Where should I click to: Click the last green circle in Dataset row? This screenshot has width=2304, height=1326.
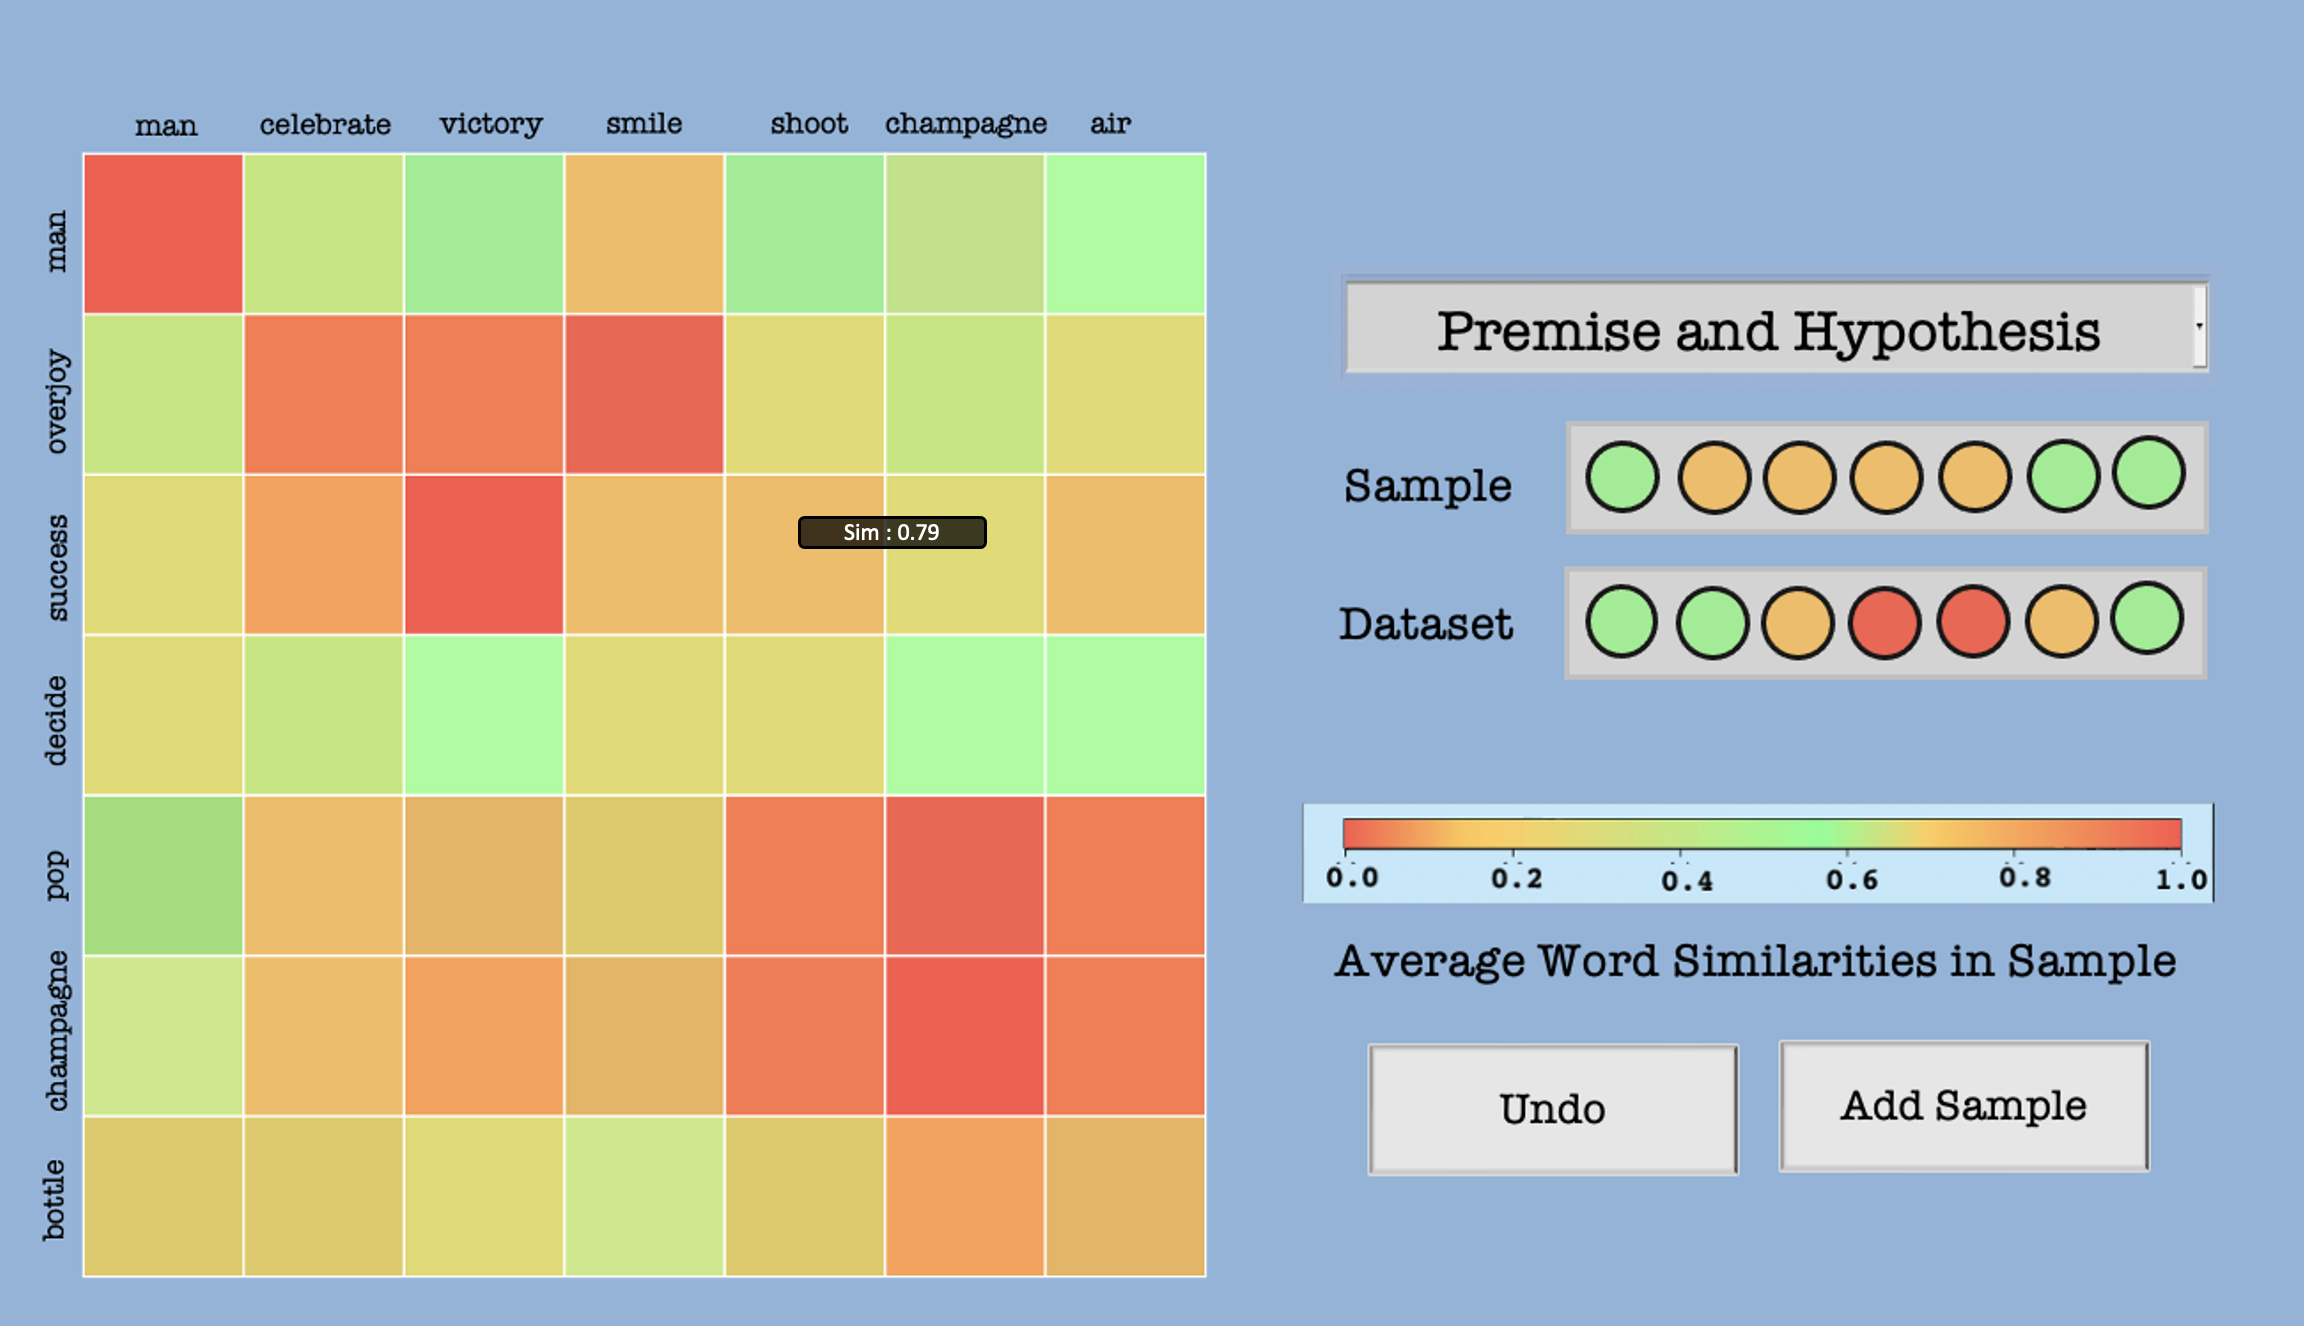pos(2147,618)
